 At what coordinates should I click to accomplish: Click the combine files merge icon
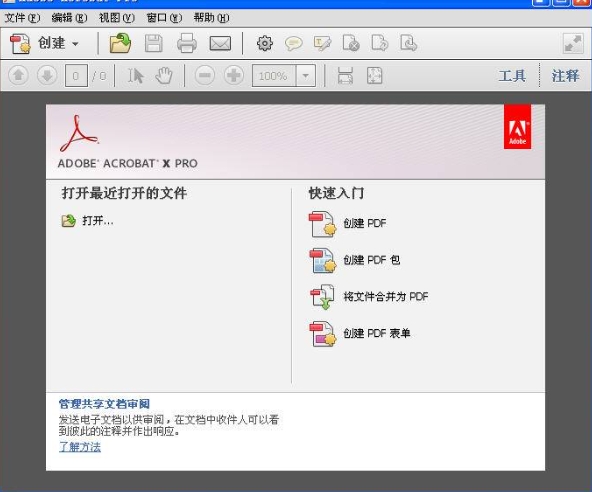(x=322, y=297)
